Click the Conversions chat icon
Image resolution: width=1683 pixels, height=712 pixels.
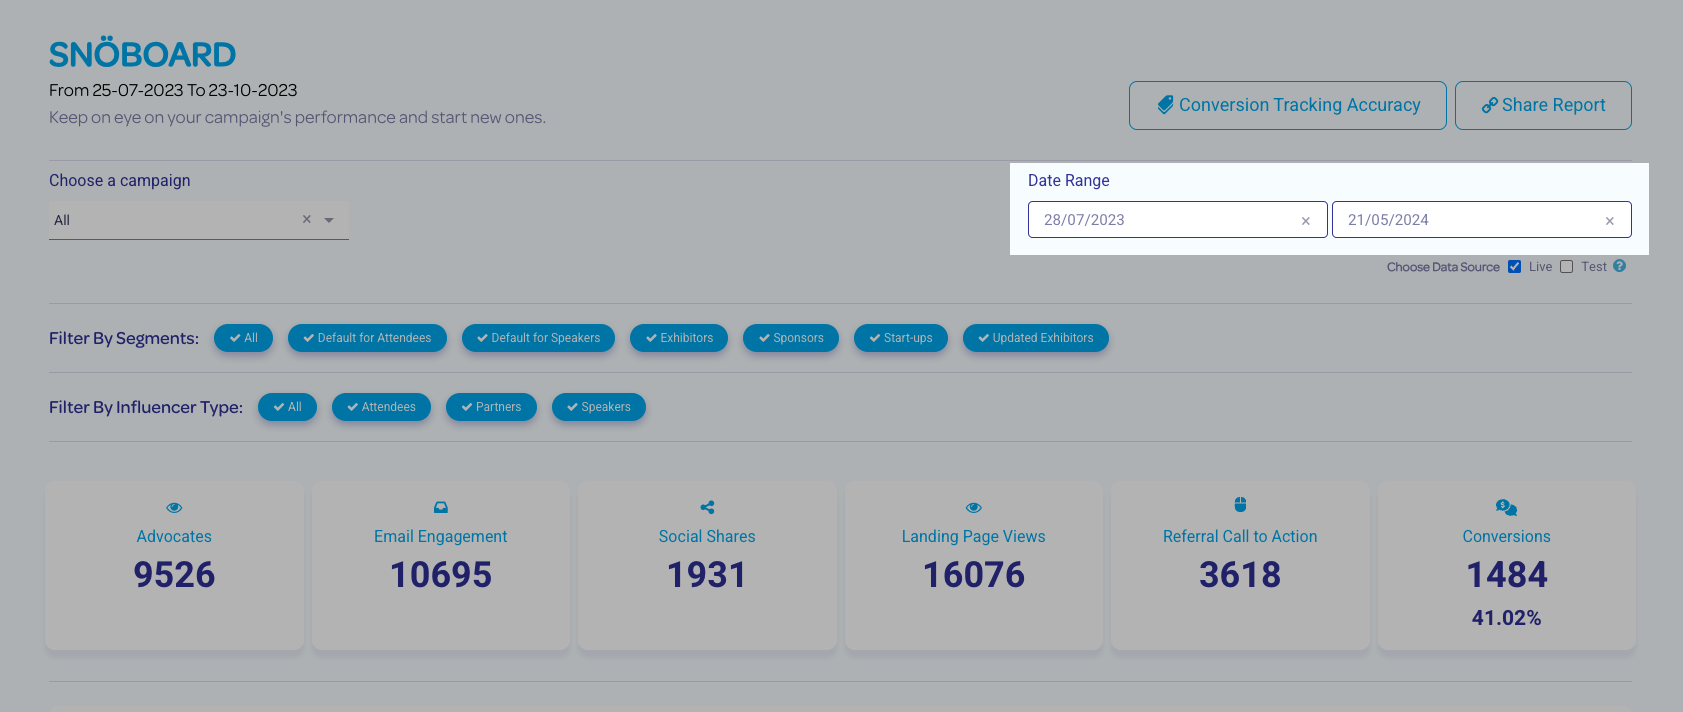pos(1506,507)
